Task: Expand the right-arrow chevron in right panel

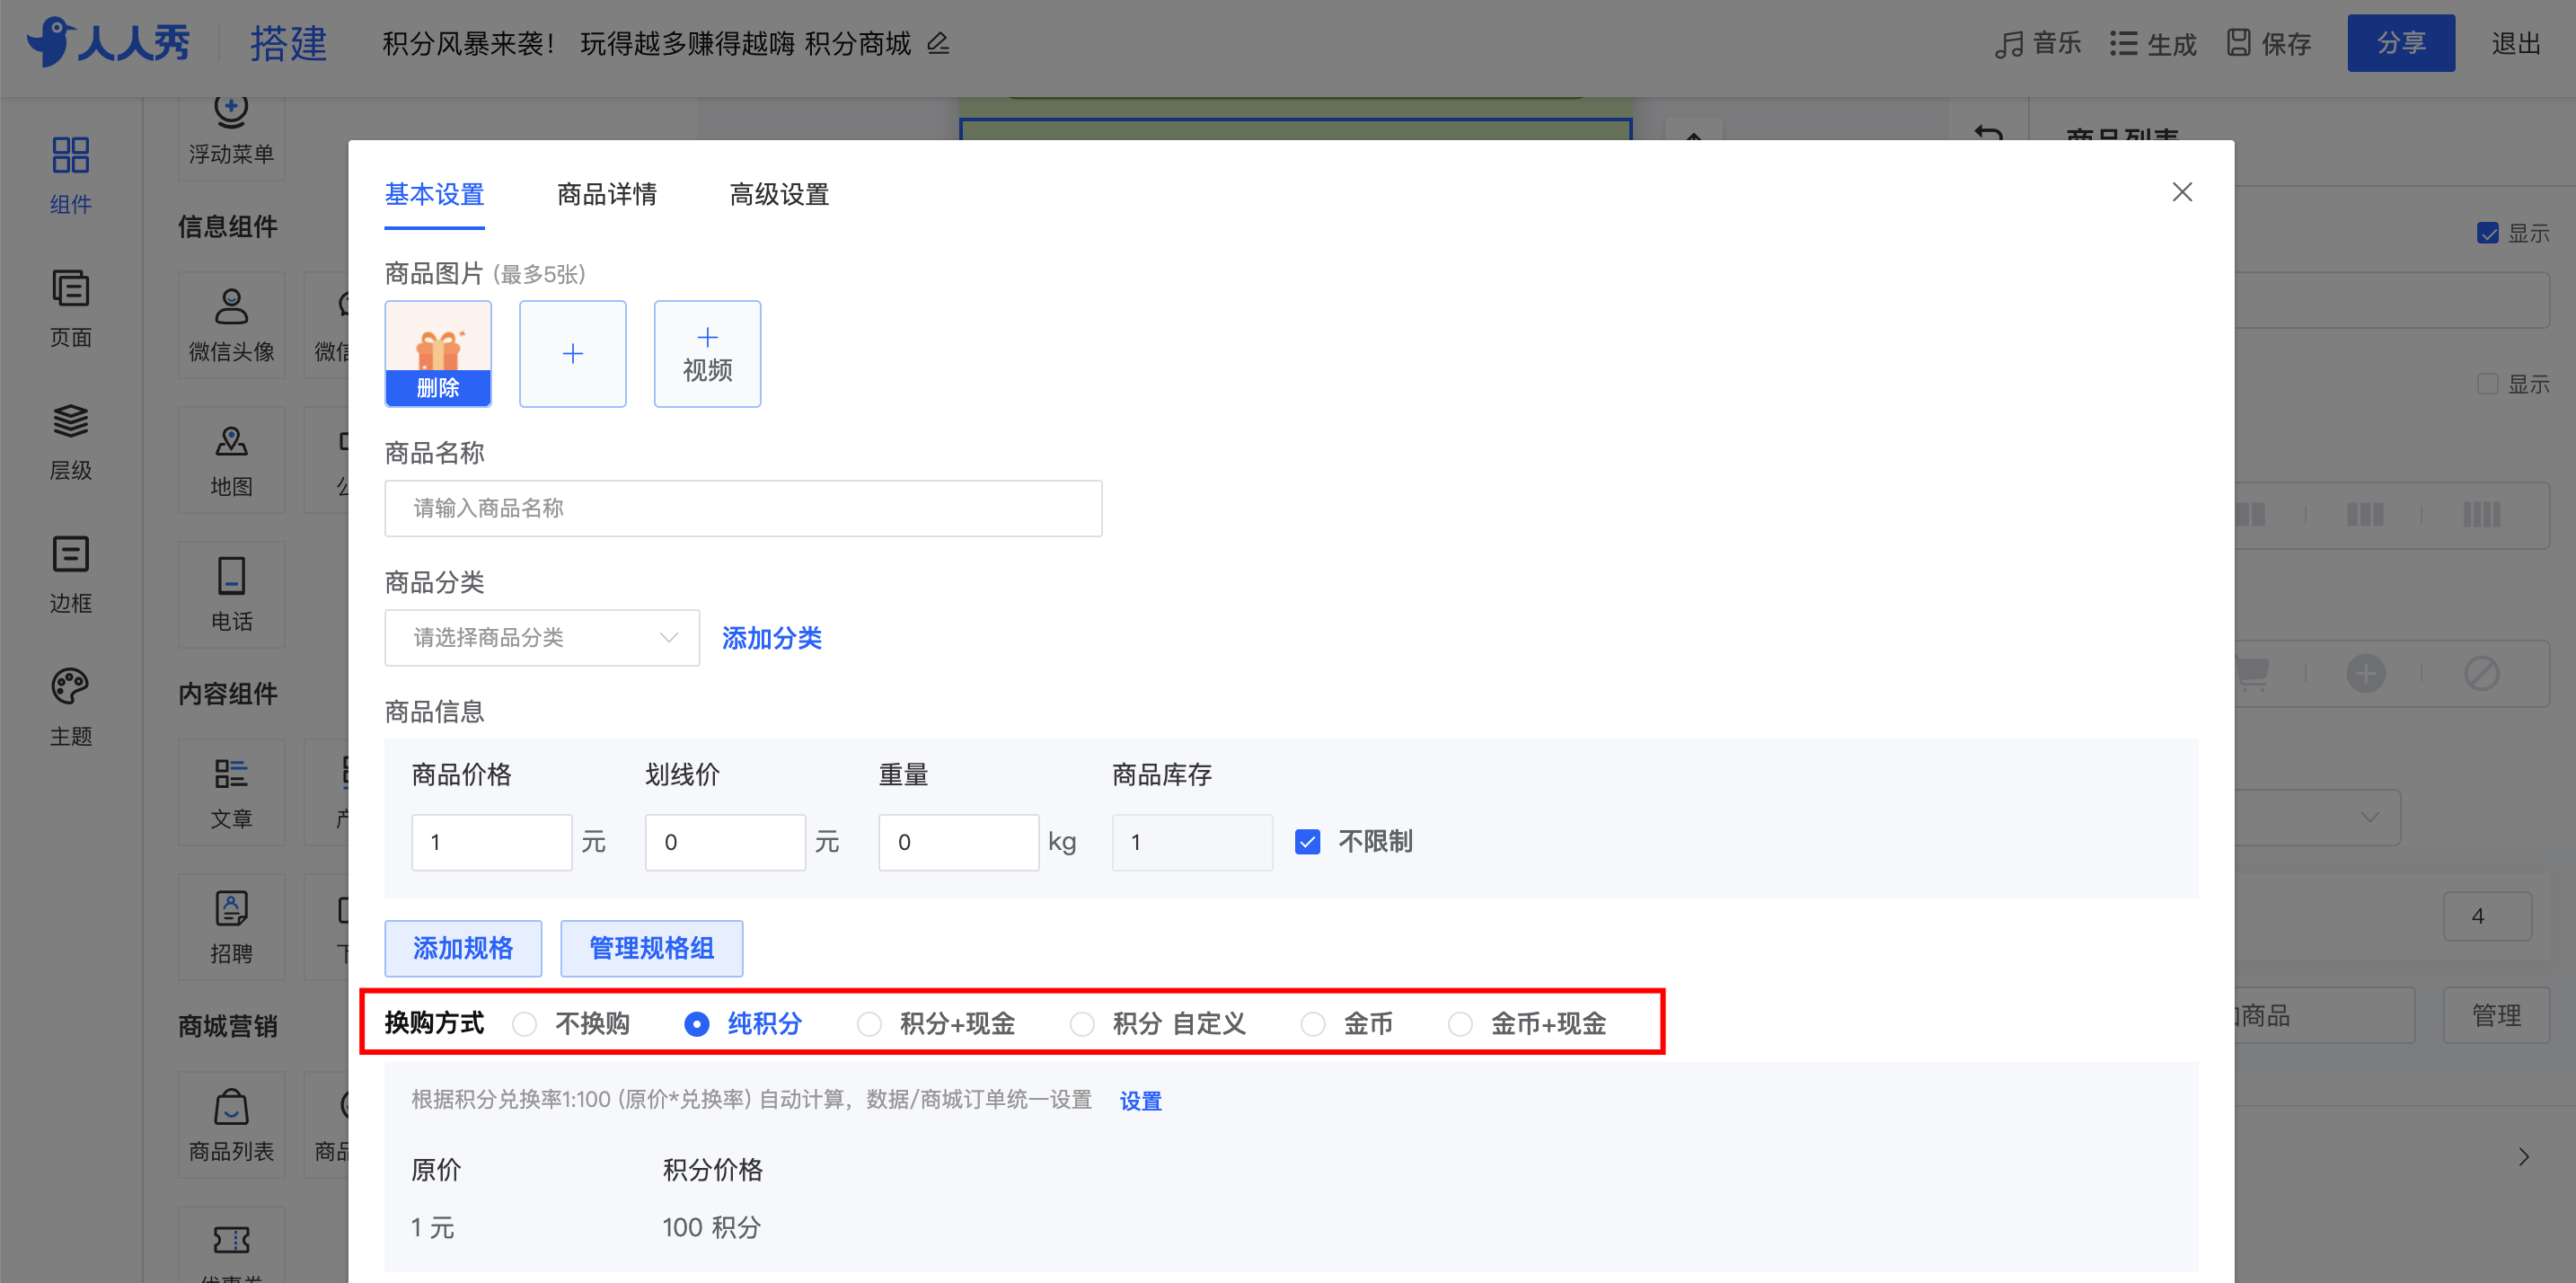Action: pos(2524,1157)
